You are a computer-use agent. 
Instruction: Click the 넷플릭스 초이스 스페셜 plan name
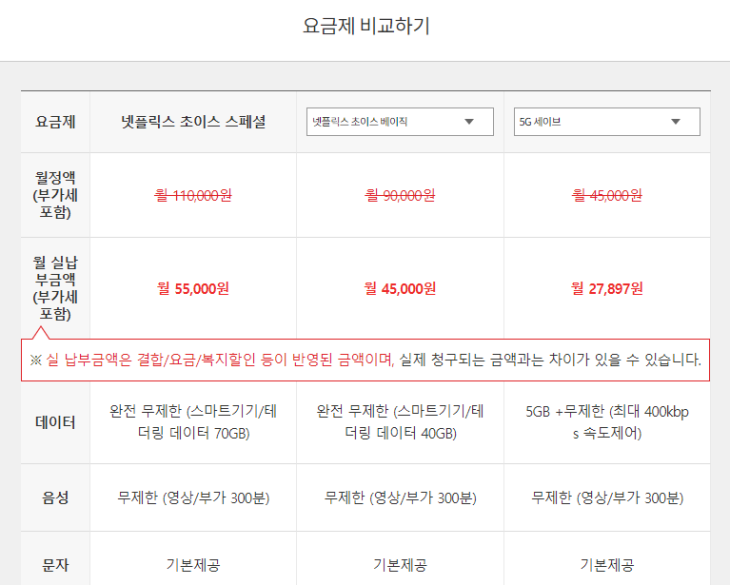pyautogui.click(x=193, y=122)
